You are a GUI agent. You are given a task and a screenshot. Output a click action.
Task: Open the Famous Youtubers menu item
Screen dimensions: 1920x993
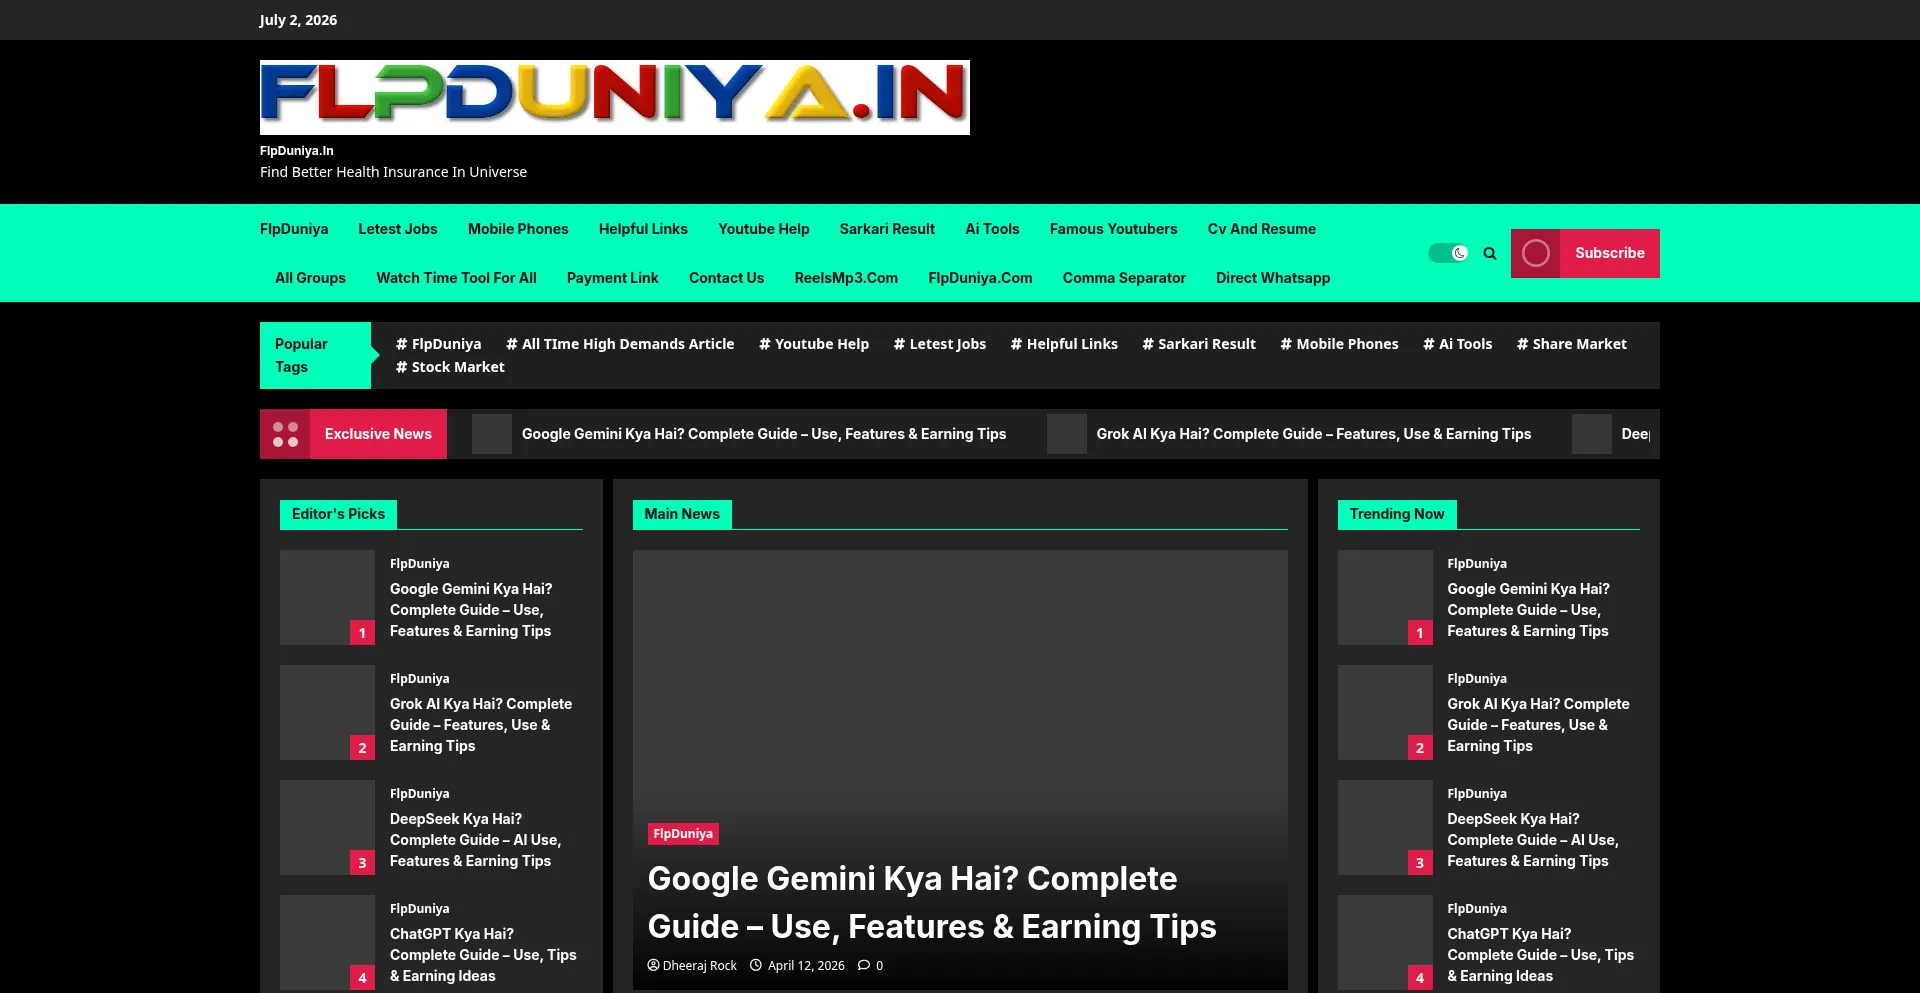[1113, 229]
